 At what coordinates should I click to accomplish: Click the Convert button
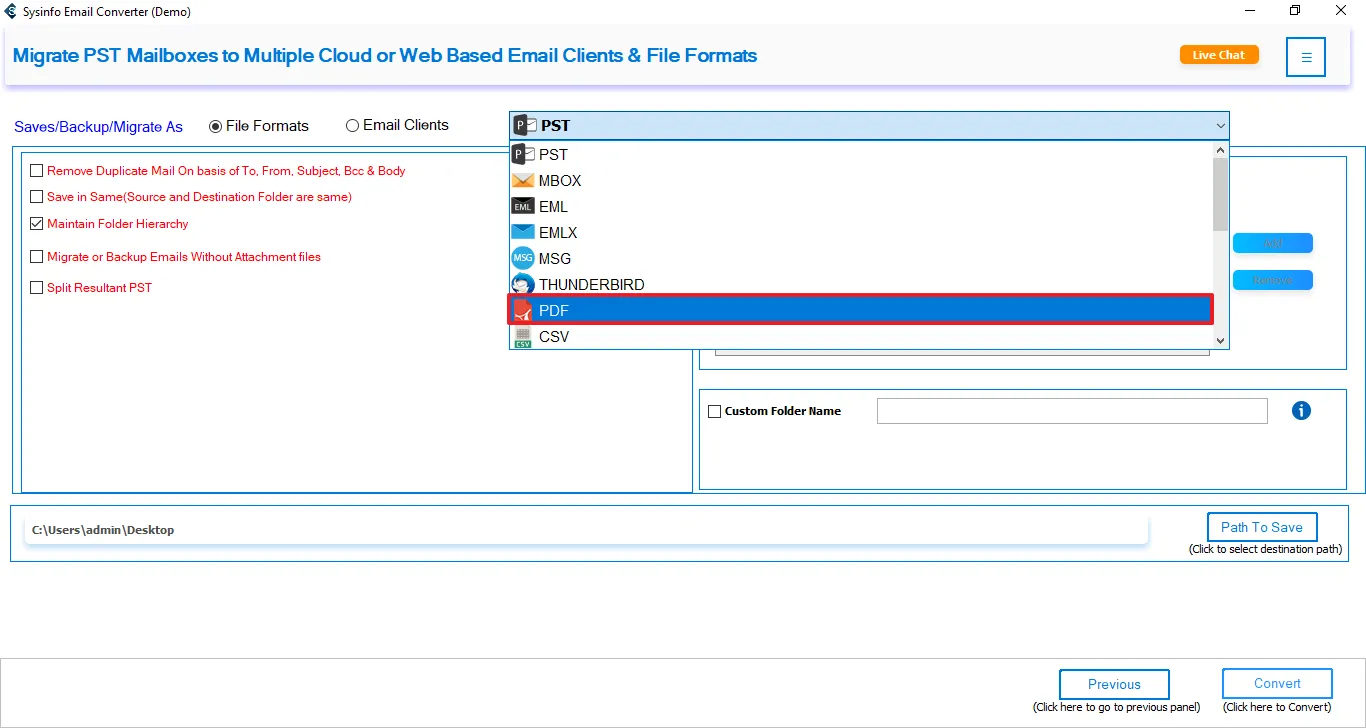pyautogui.click(x=1277, y=684)
